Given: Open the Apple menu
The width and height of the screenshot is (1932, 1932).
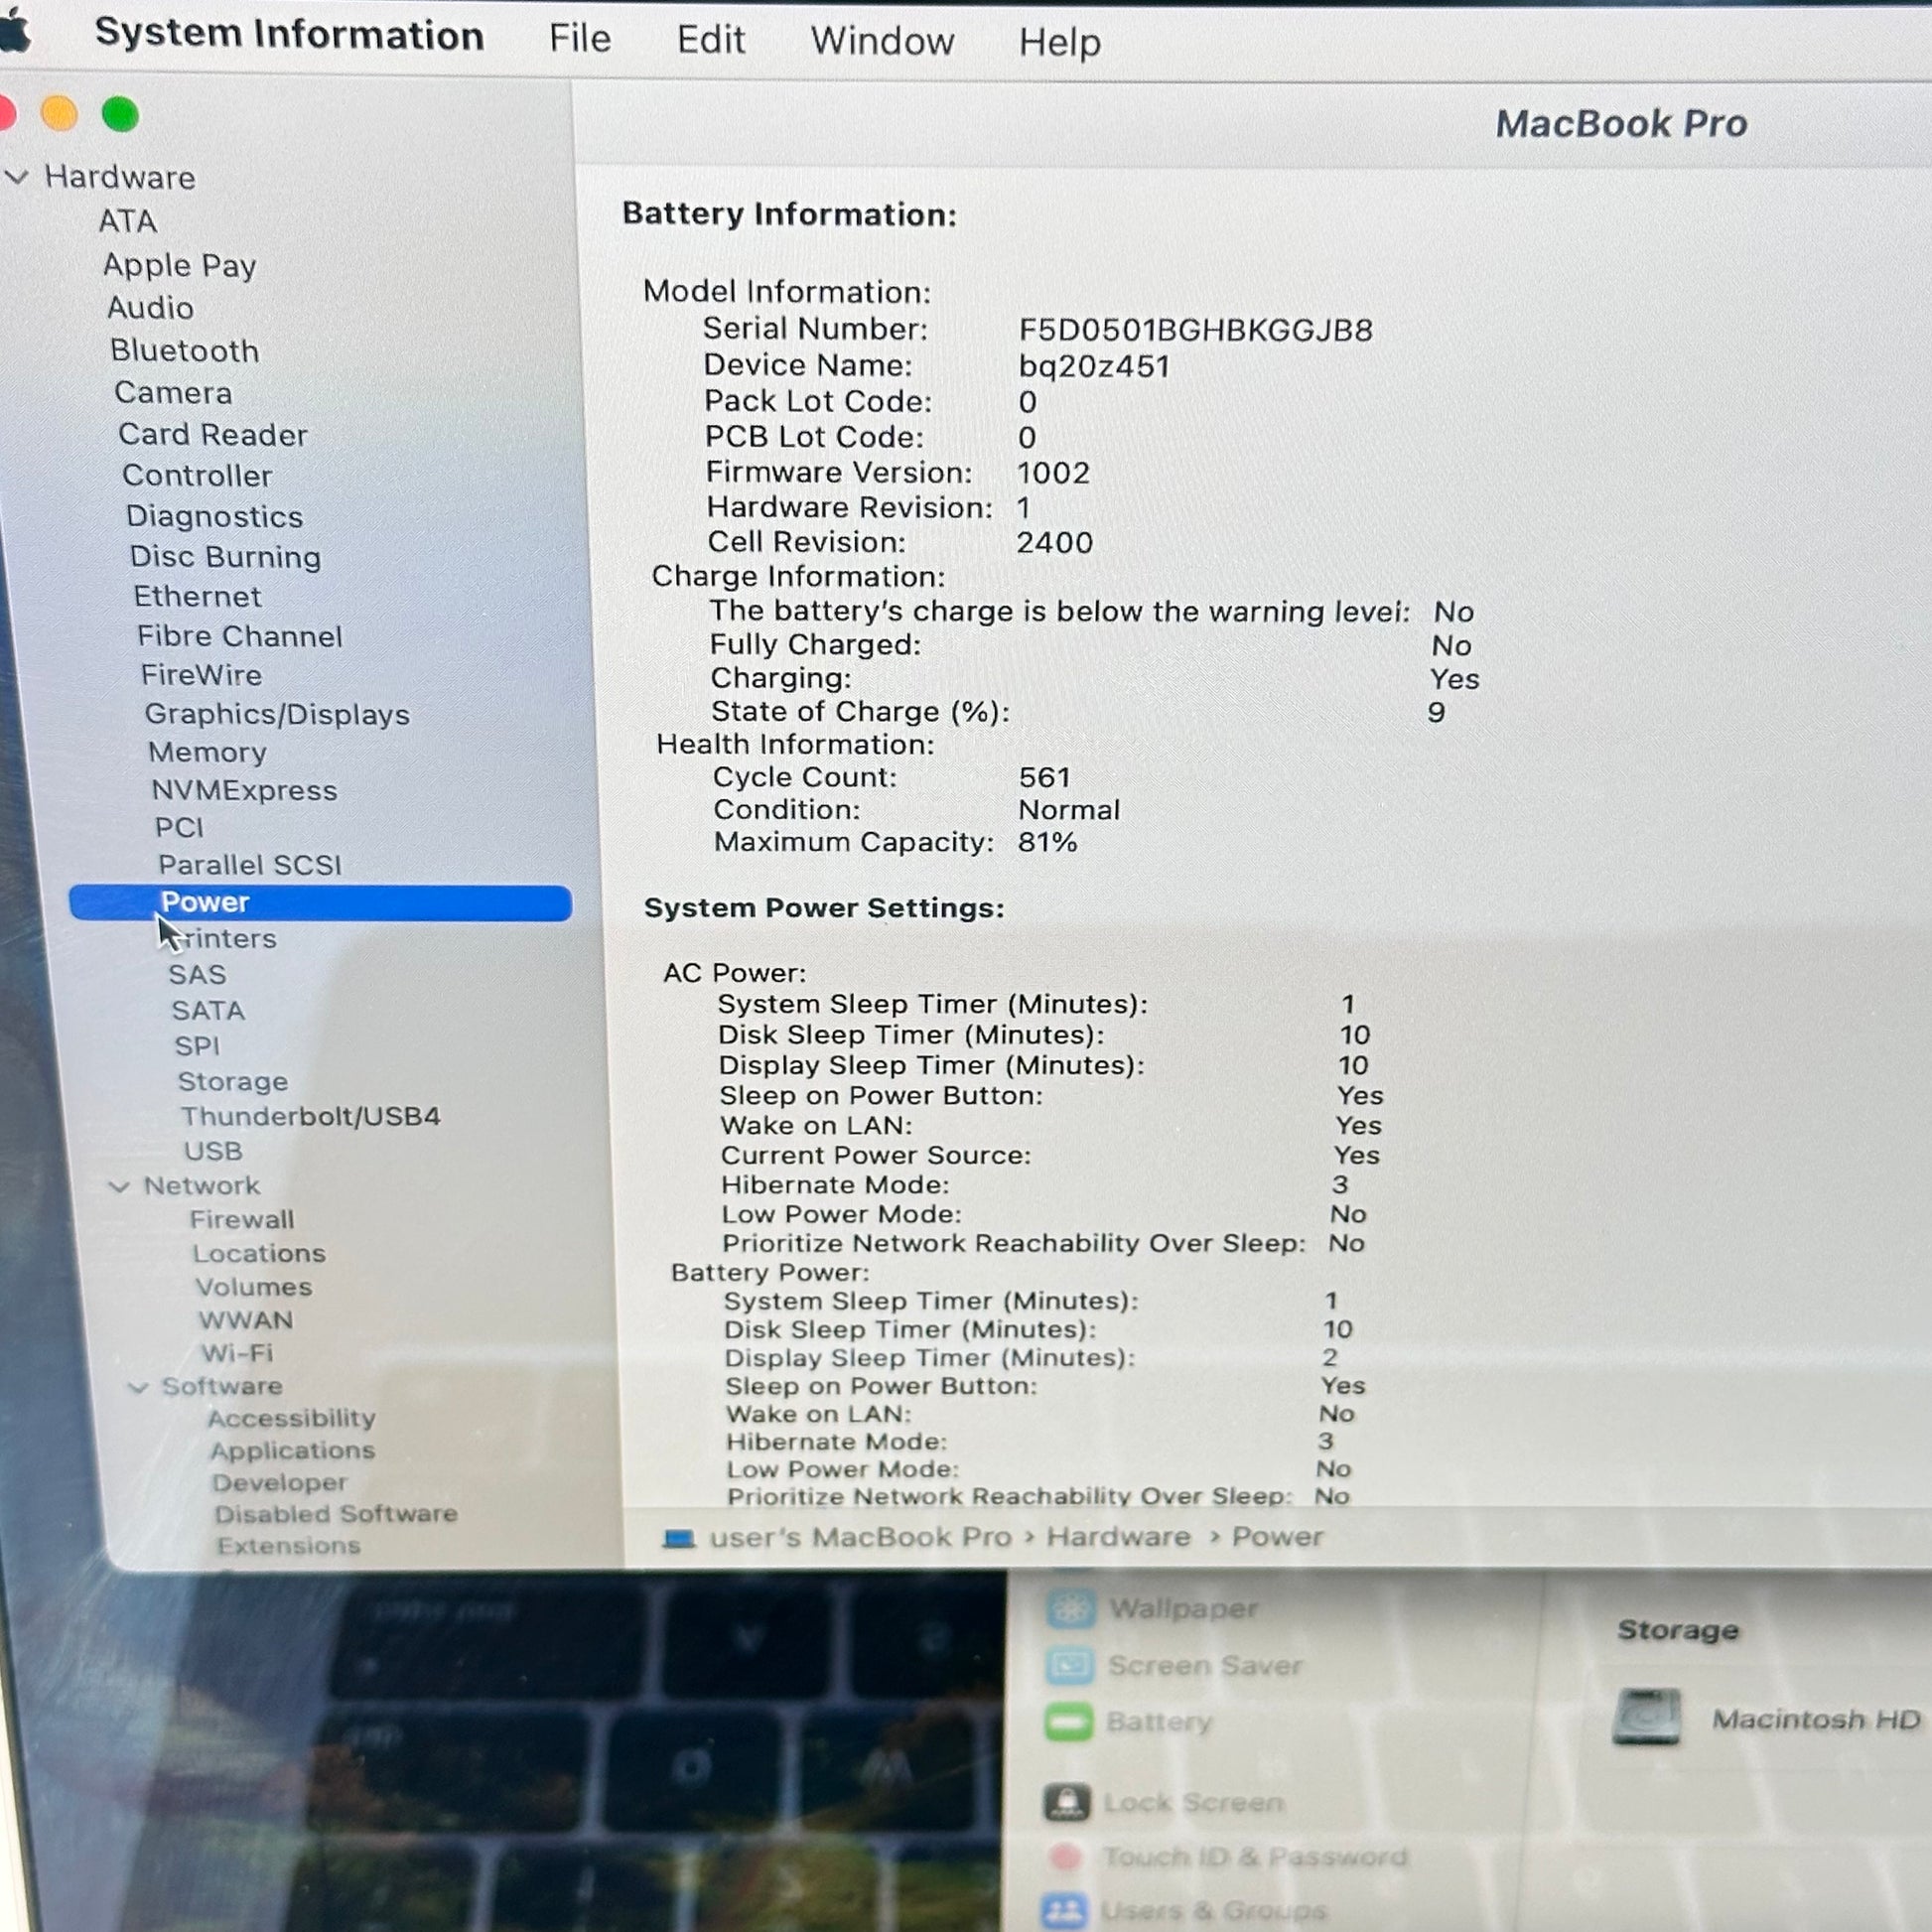Looking at the screenshot, I should (x=14, y=32).
